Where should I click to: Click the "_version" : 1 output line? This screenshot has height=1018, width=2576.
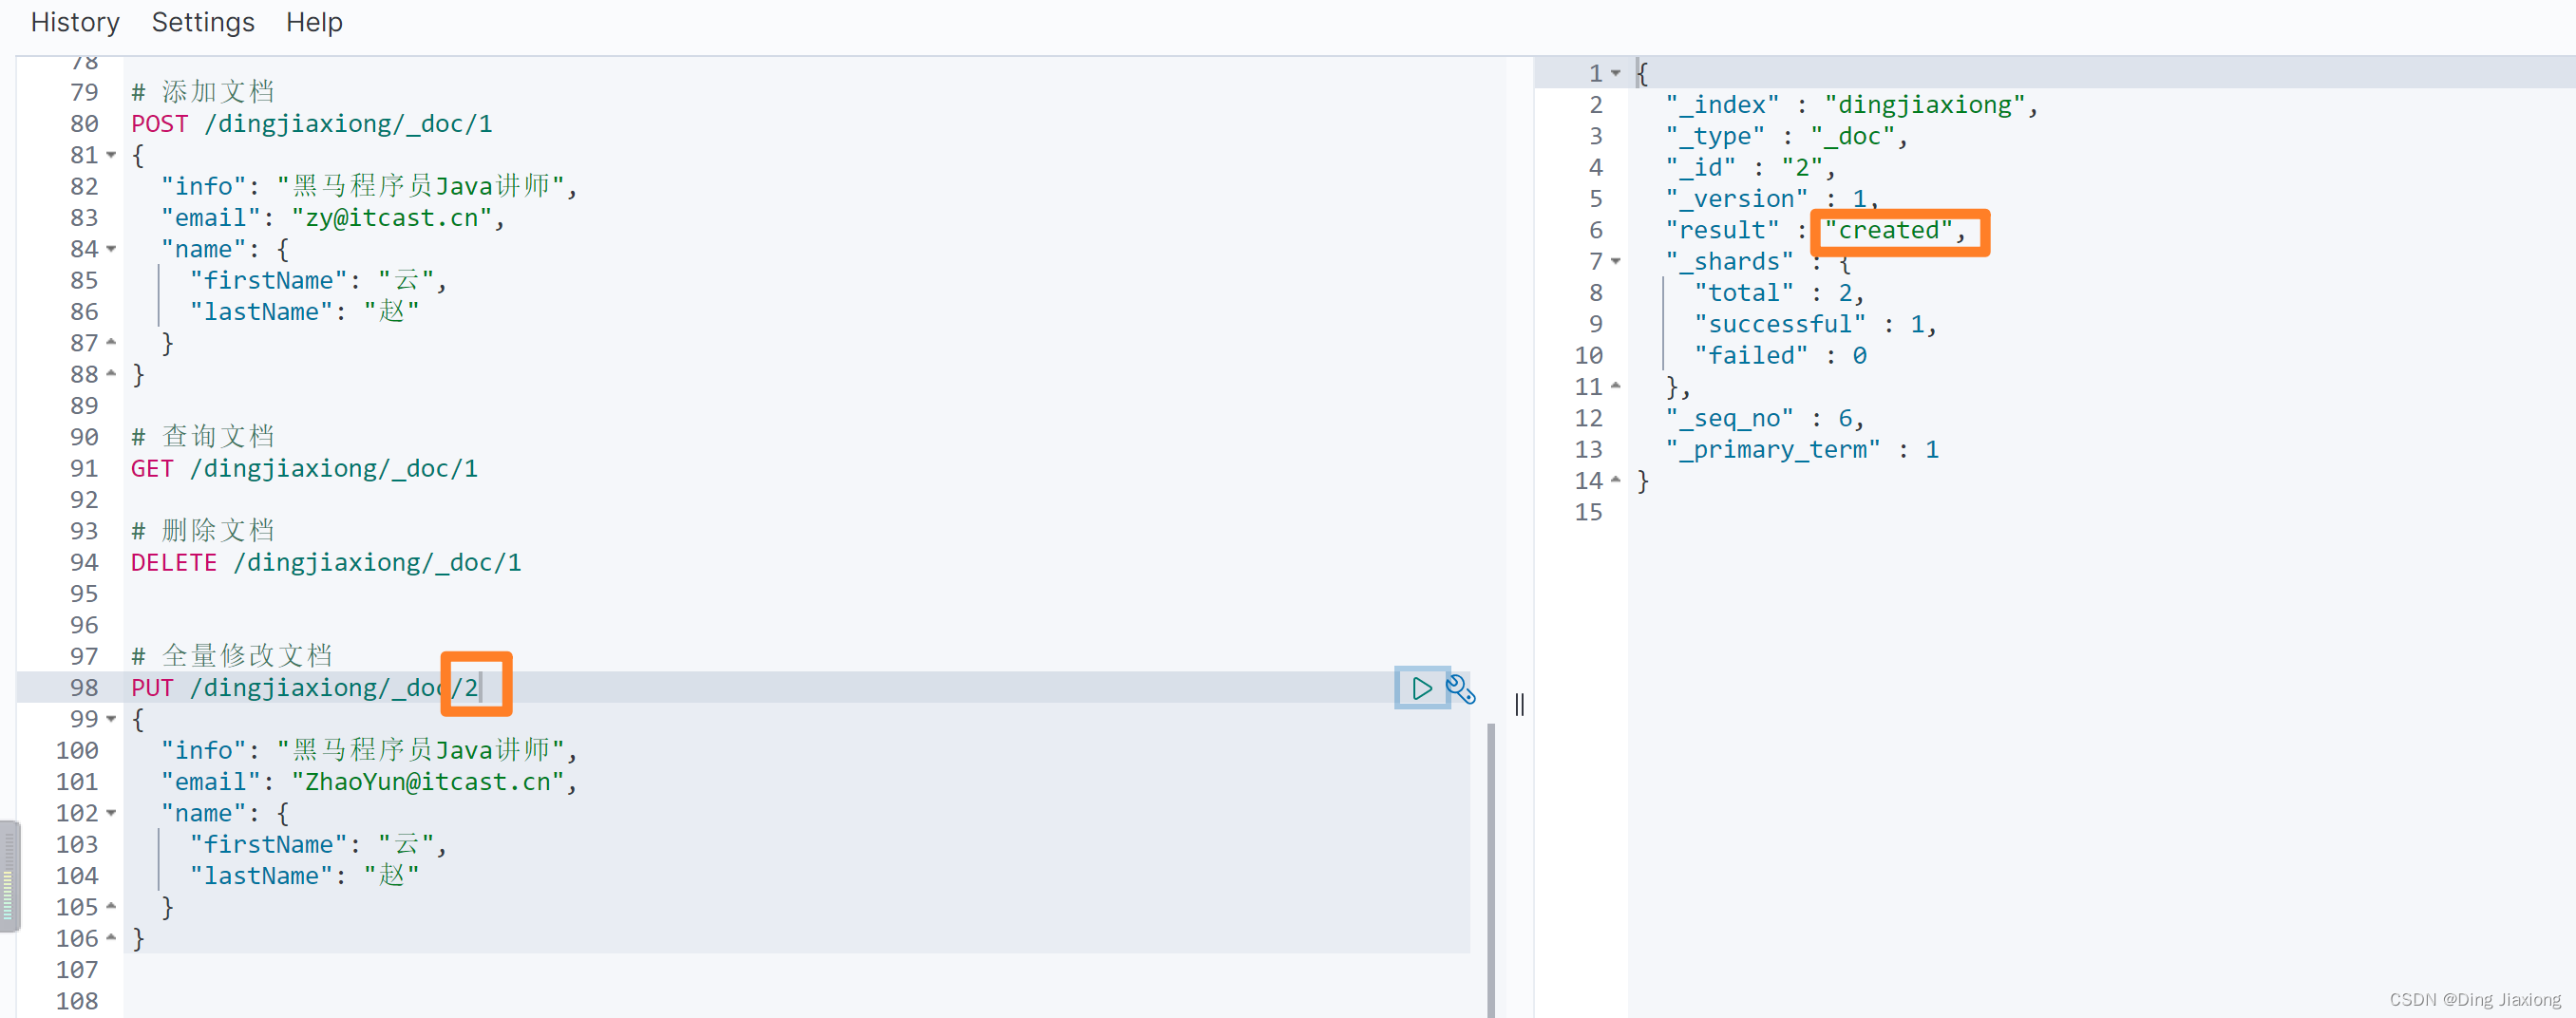(x=1771, y=199)
